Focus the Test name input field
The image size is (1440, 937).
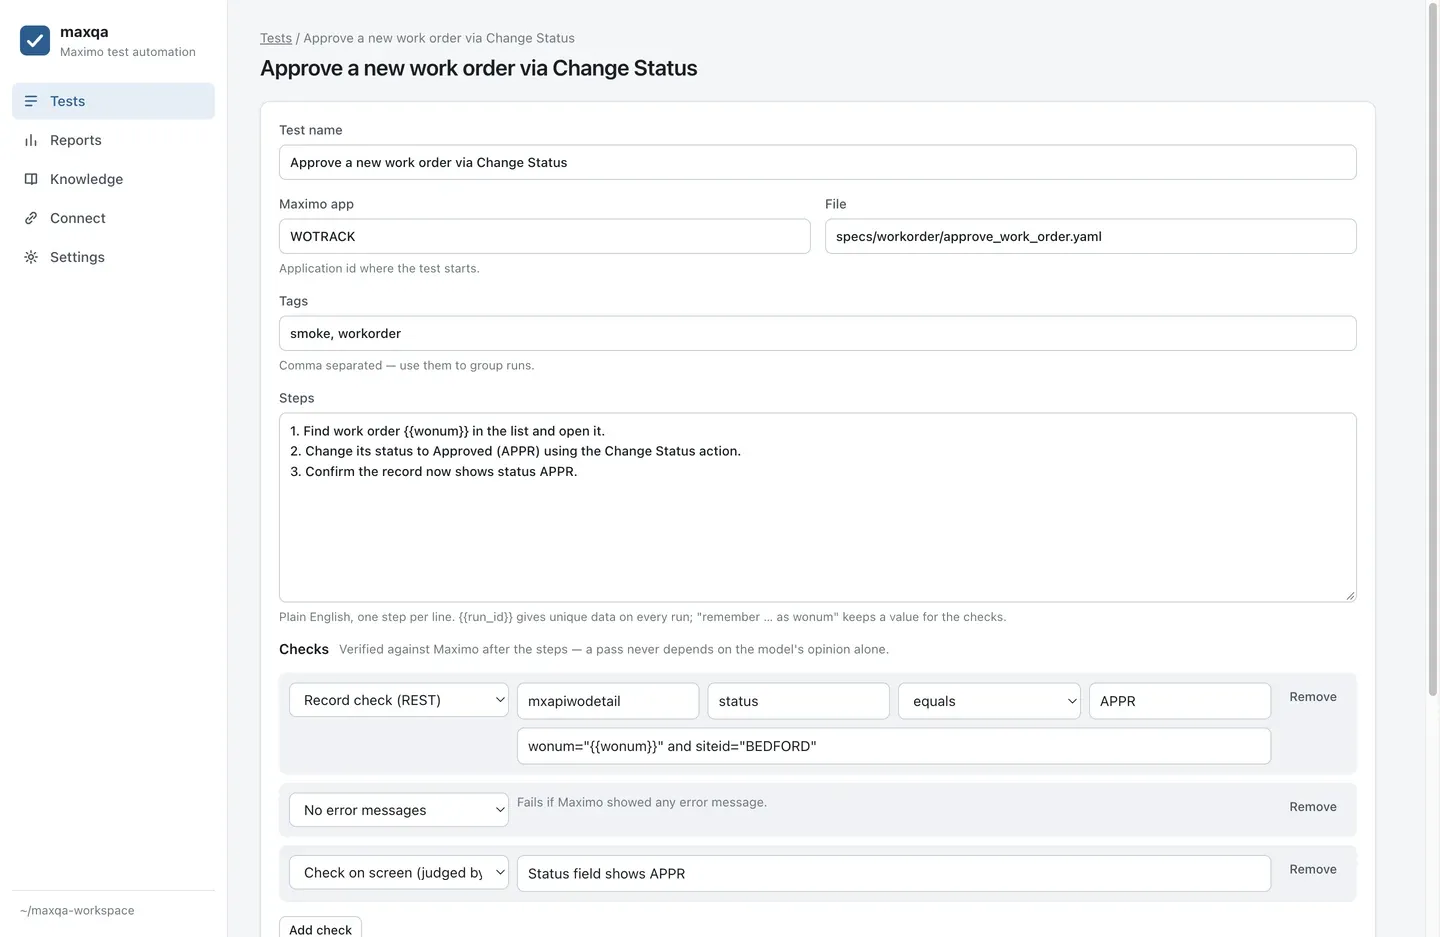coord(818,162)
